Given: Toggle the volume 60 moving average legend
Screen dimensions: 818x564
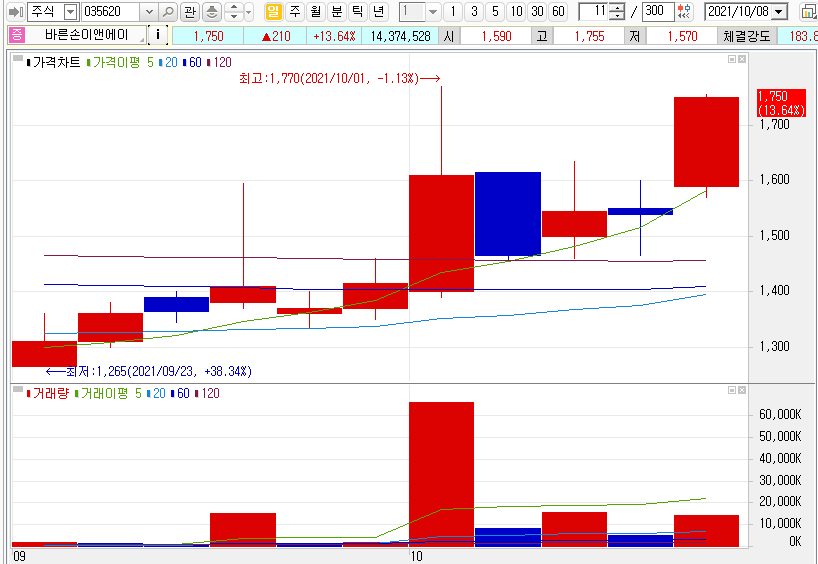Looking at the screenshot, I should [181, 393].
